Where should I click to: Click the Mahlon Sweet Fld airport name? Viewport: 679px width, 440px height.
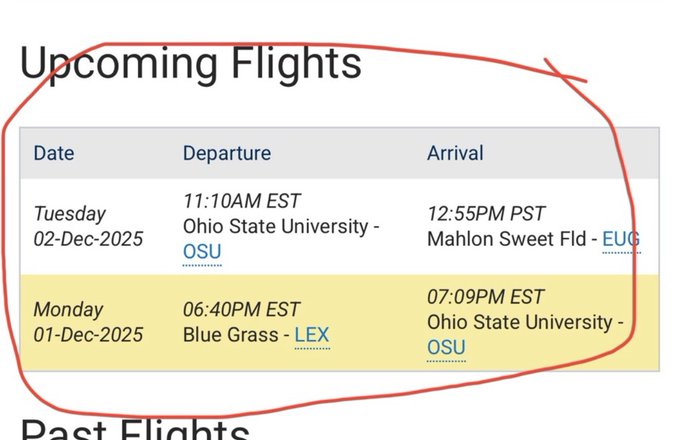pyautogui.click(x=507, y=239)
